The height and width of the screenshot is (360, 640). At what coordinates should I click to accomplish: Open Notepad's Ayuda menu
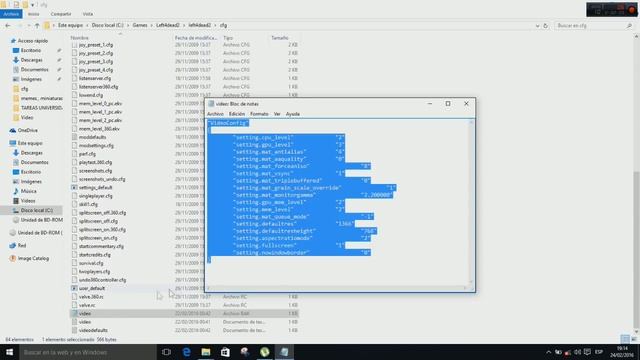click(293, 114)
